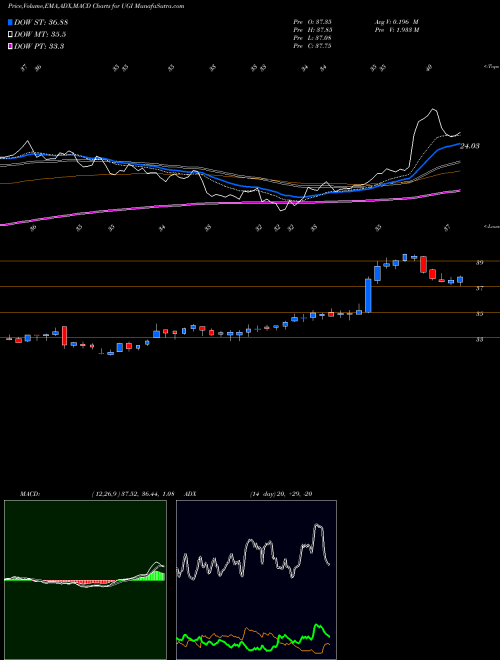Screen dimensions: 500x660
Task: Click the 'Pre H: 37.85' value
Action: 313,30
